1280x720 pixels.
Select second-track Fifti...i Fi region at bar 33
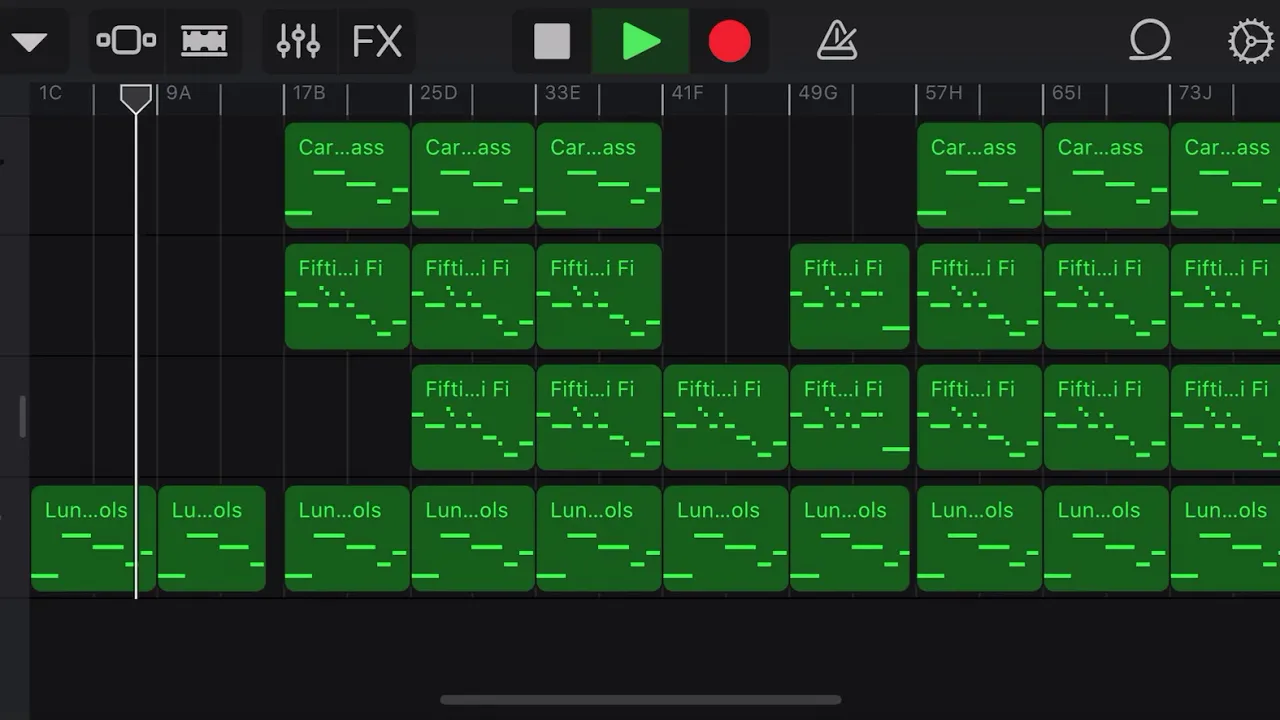599,297
